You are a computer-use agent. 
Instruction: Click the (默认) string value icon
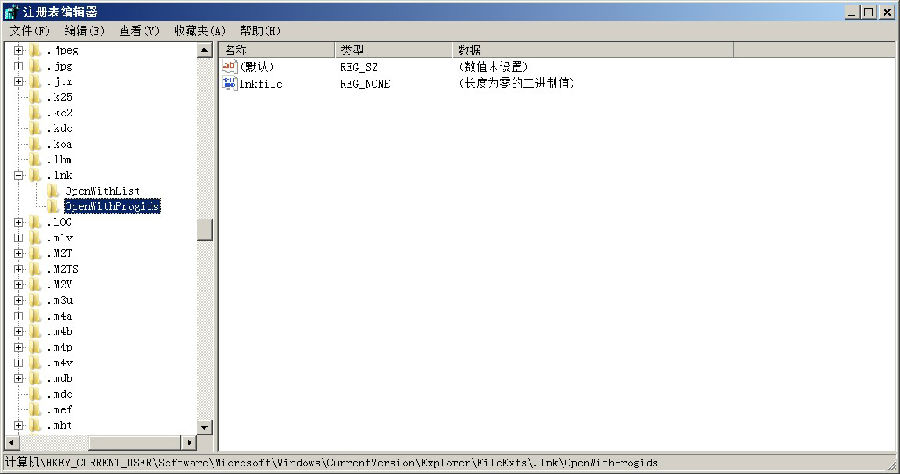(x=228, y=66)
